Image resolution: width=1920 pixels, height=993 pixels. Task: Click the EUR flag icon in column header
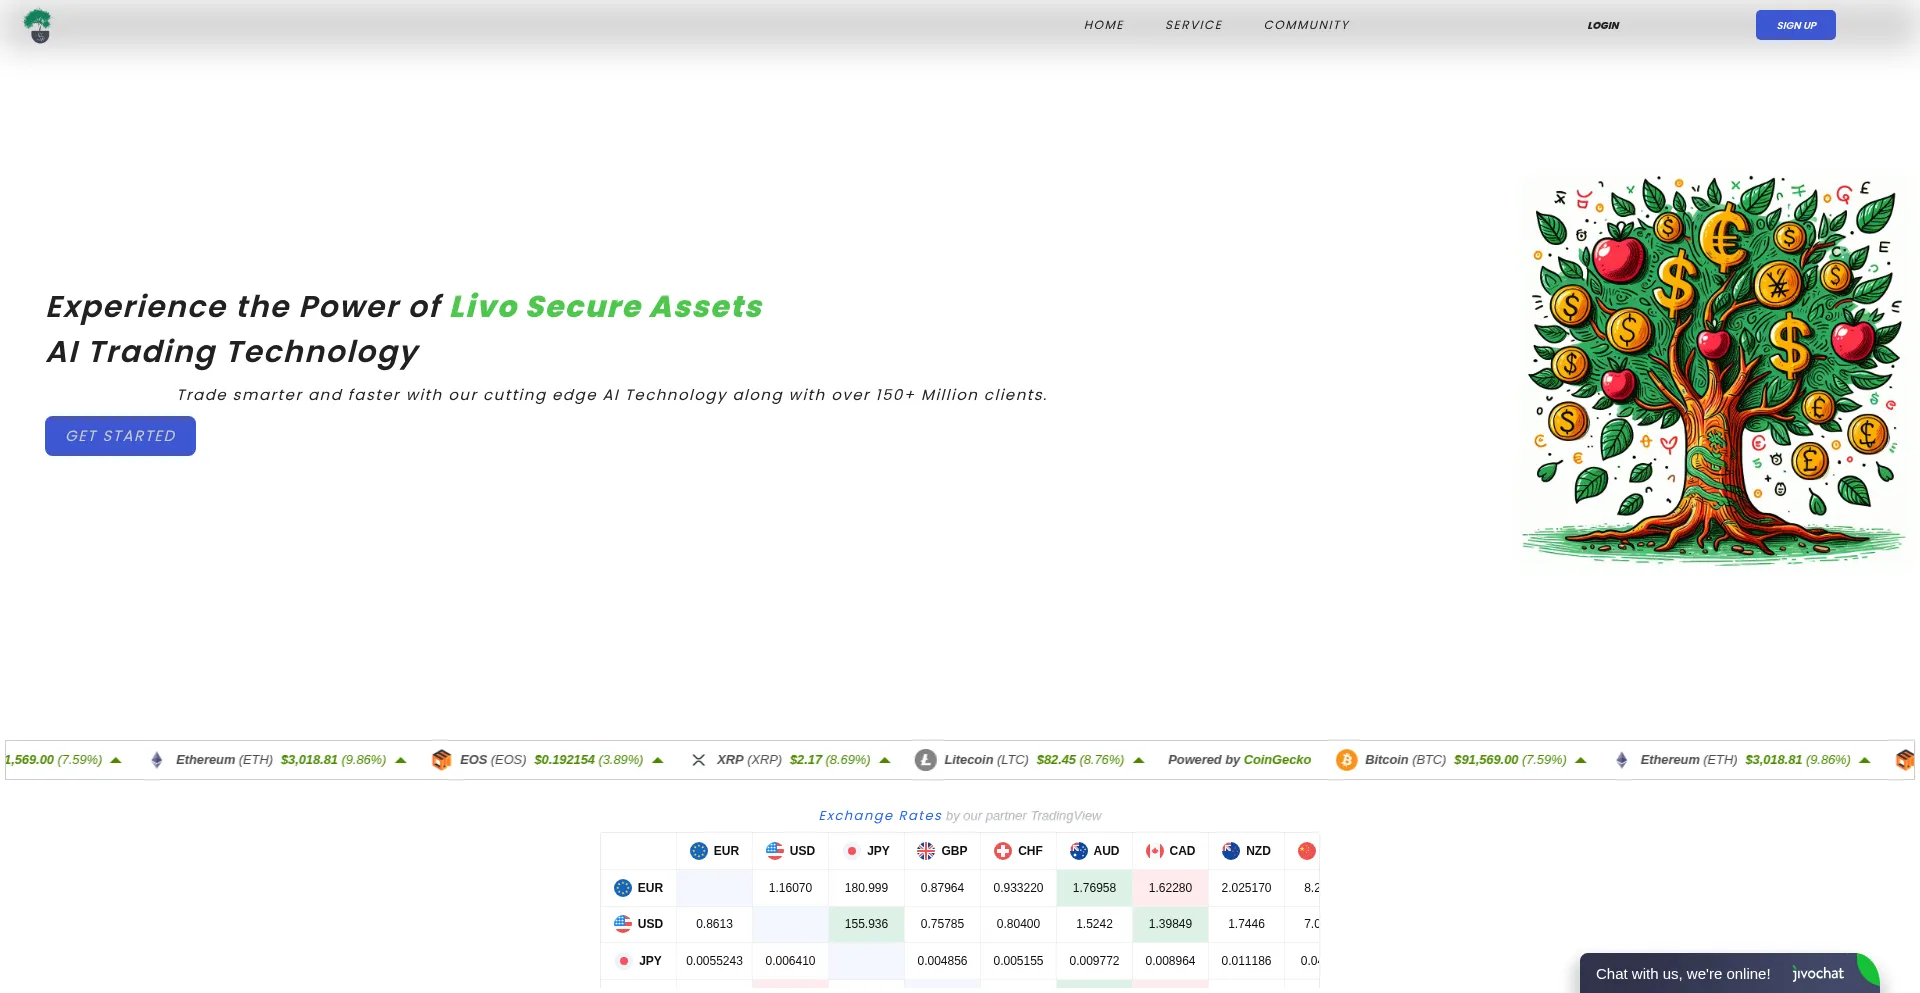point(698,851)
